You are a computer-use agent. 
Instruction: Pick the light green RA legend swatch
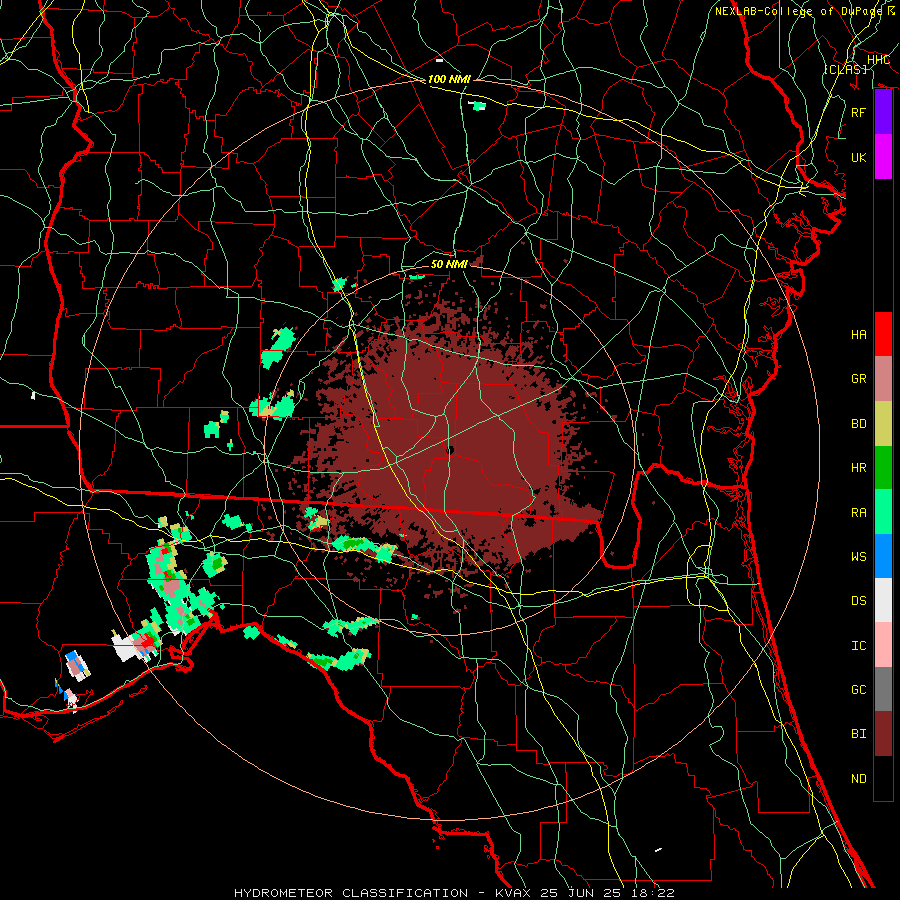[883, 512]
